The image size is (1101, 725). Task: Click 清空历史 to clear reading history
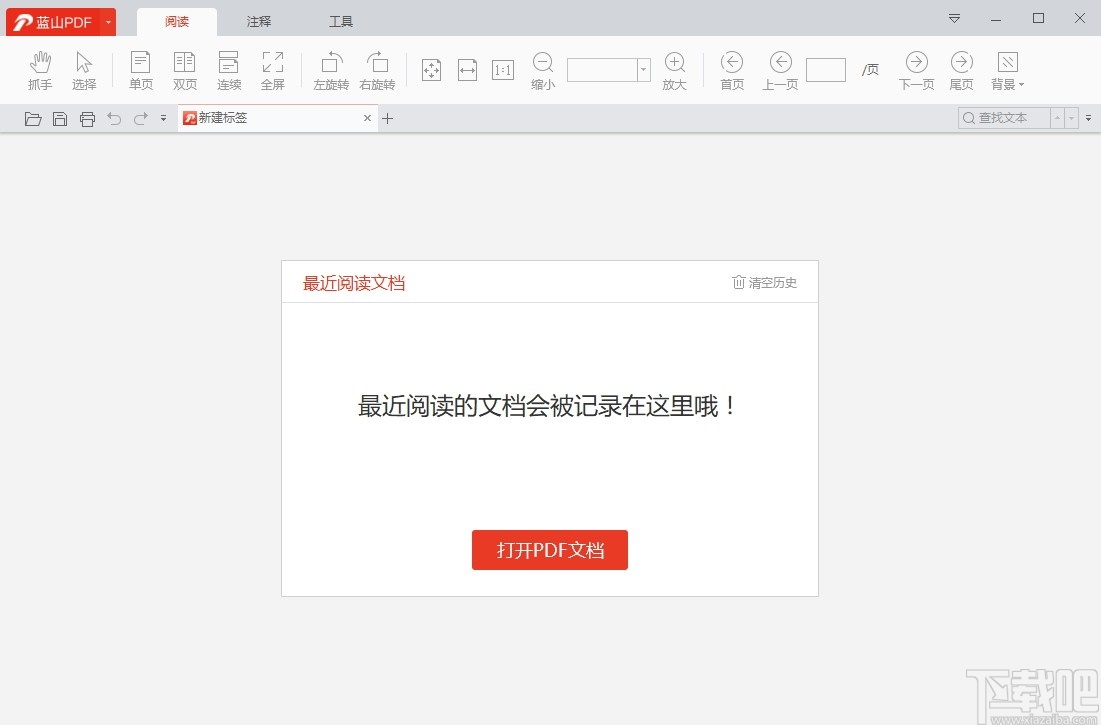764,282
